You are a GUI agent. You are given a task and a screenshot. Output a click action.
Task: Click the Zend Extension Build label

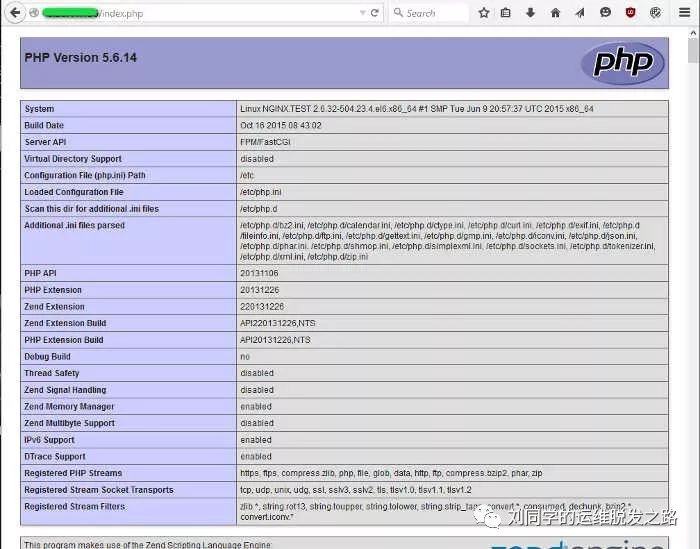click(65, 323)
